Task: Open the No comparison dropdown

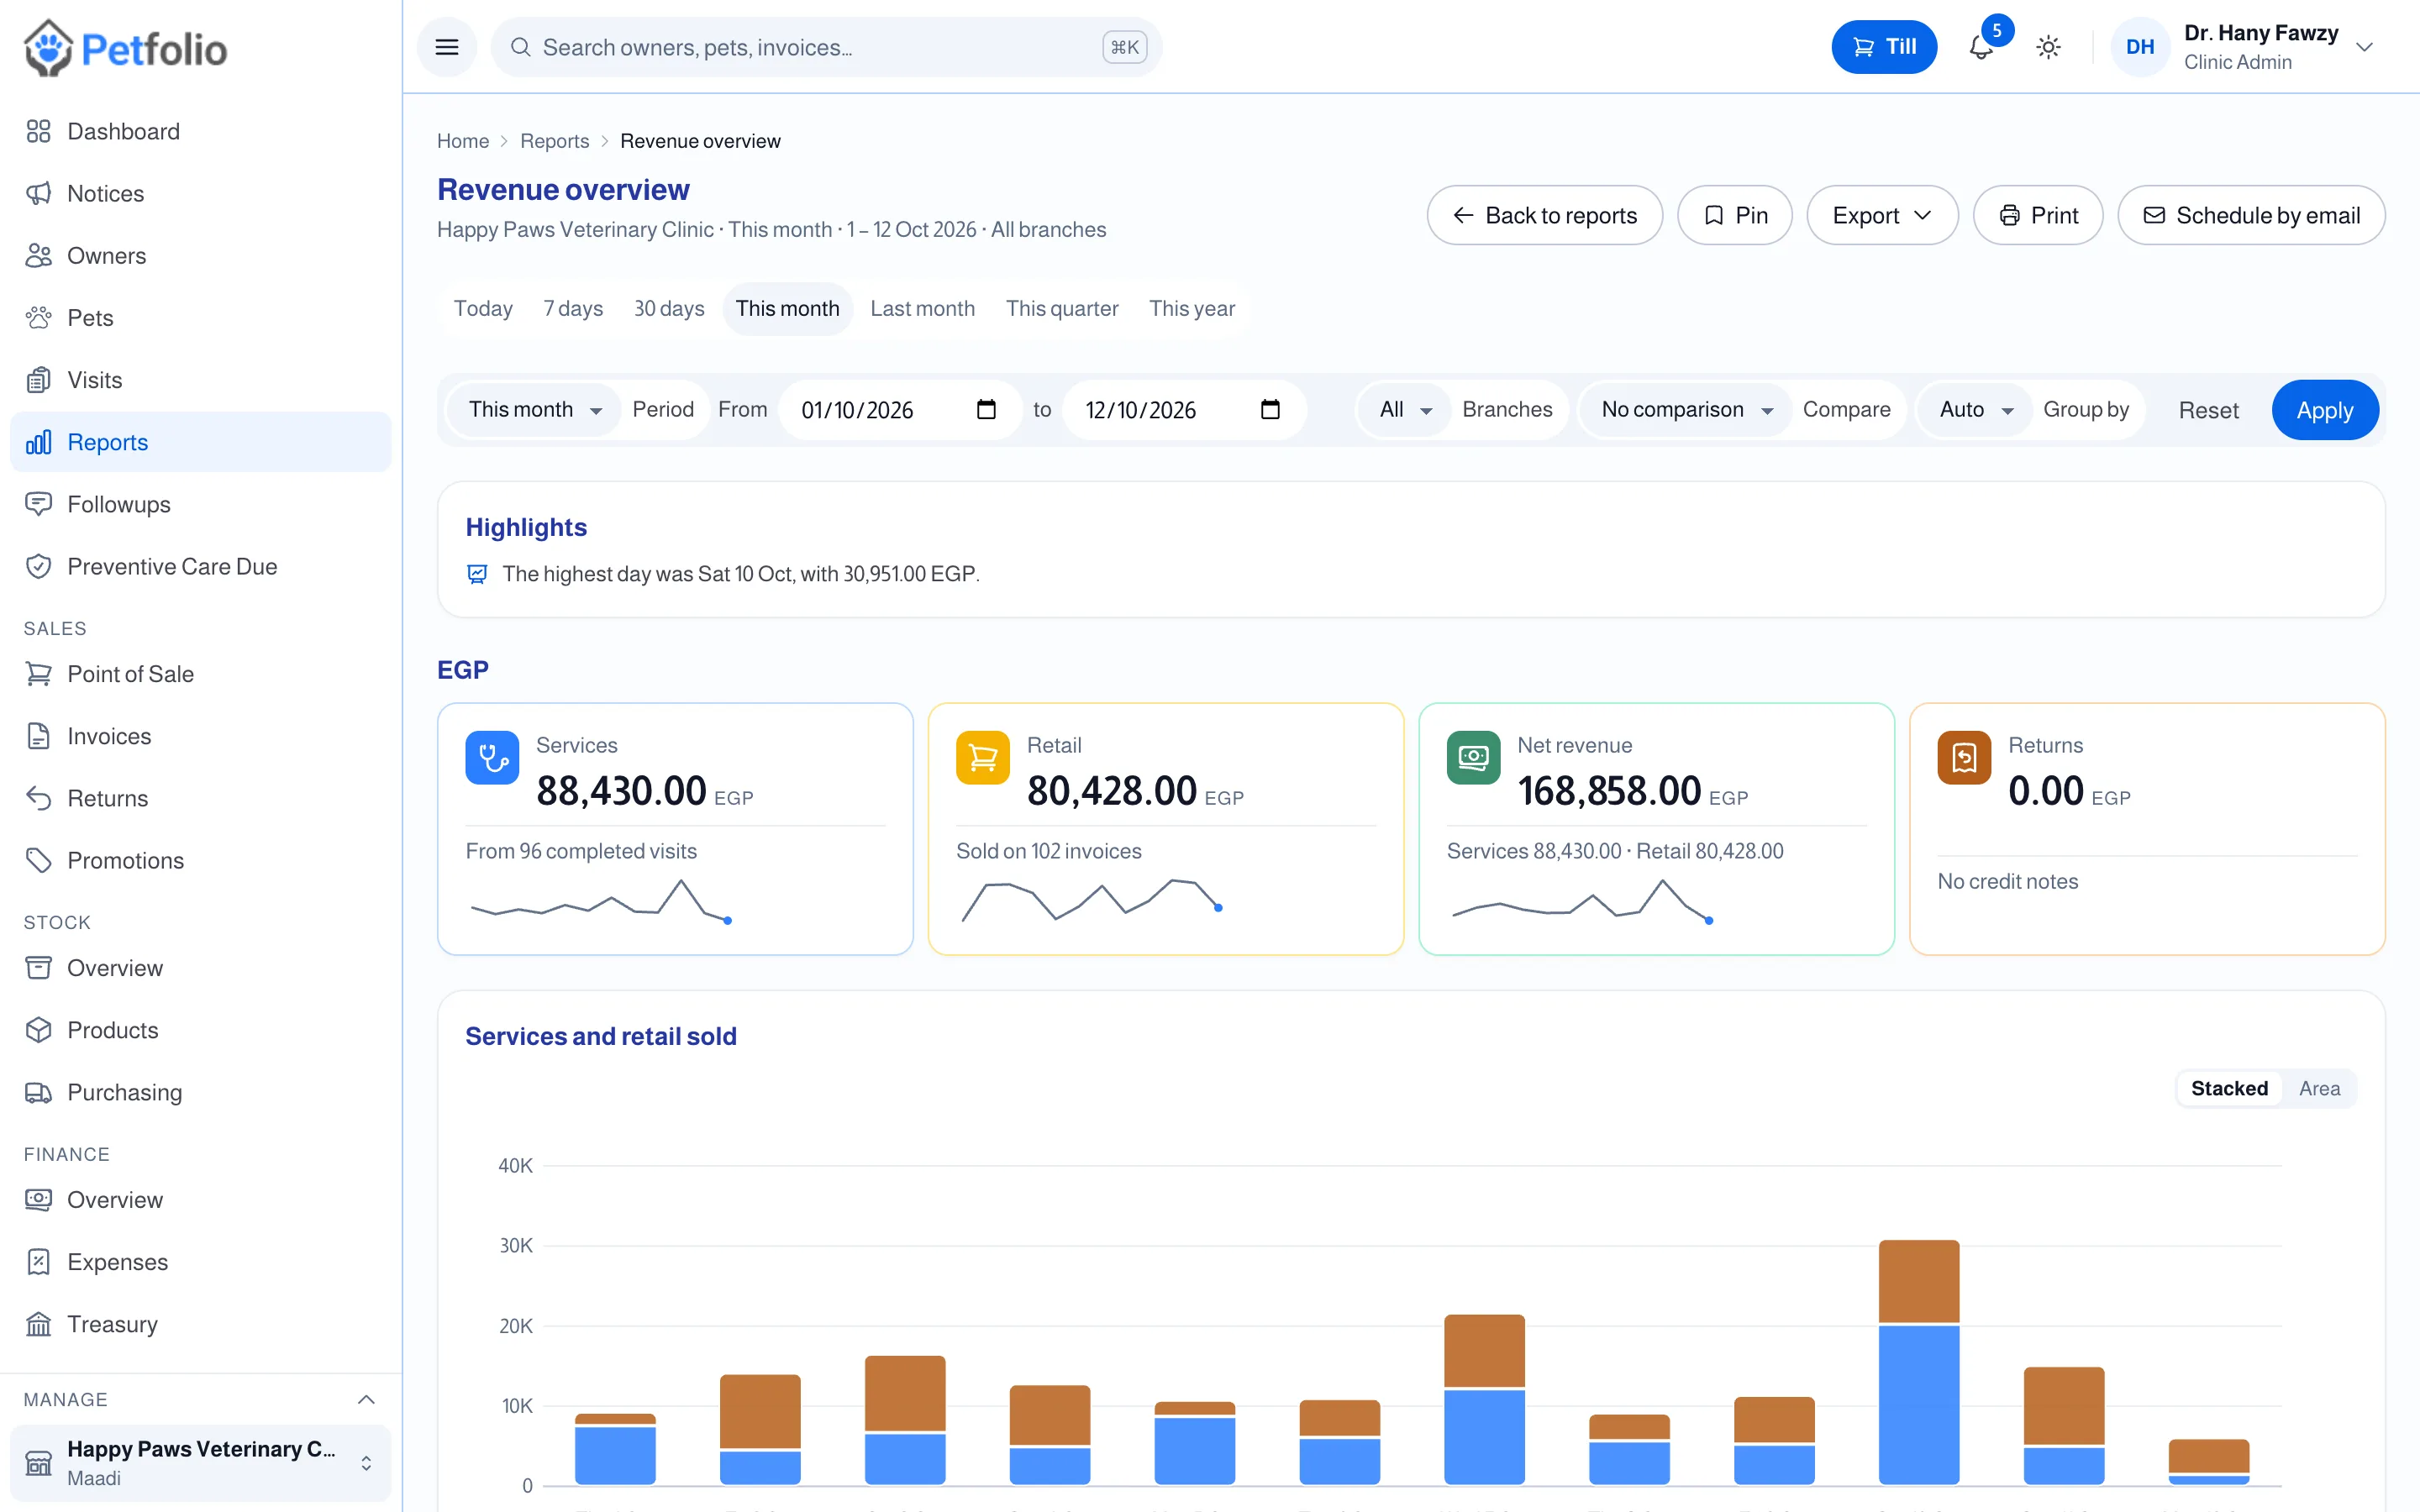Action: click(x=1686, y=409)
